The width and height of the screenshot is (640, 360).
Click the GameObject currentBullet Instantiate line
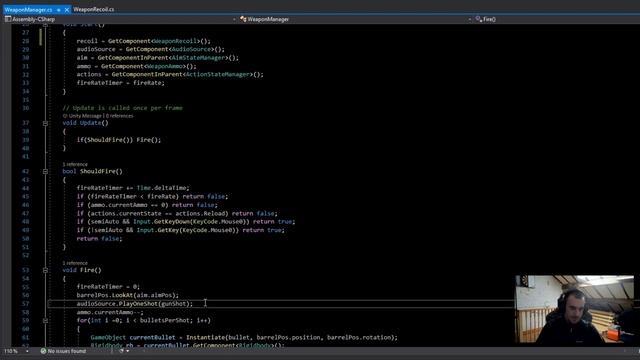[x=244, y=338]
